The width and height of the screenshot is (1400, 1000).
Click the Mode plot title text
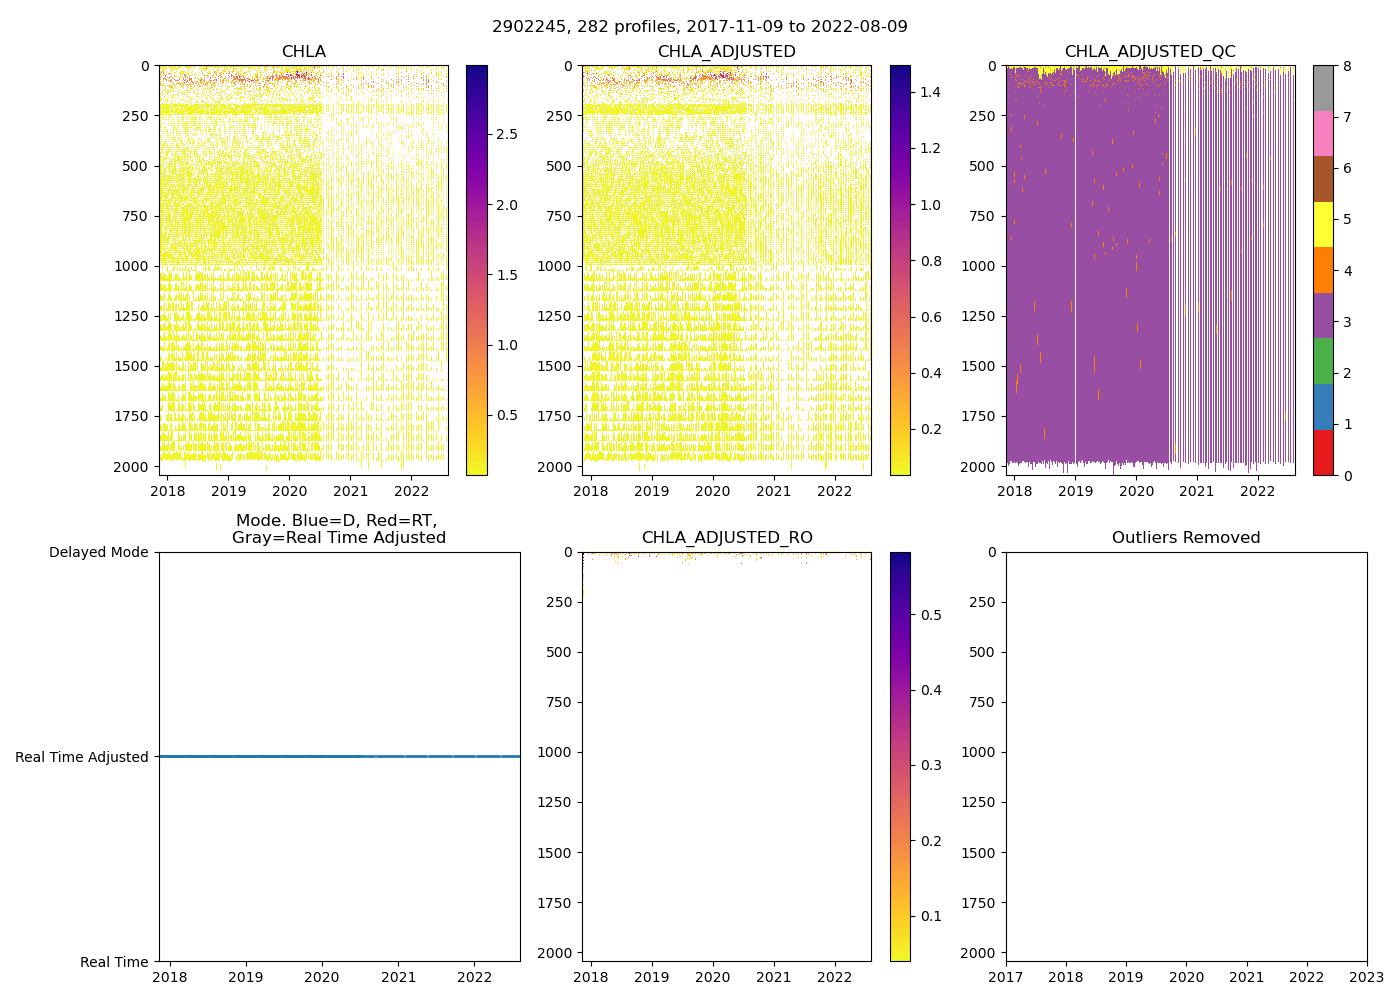(338, 529)
